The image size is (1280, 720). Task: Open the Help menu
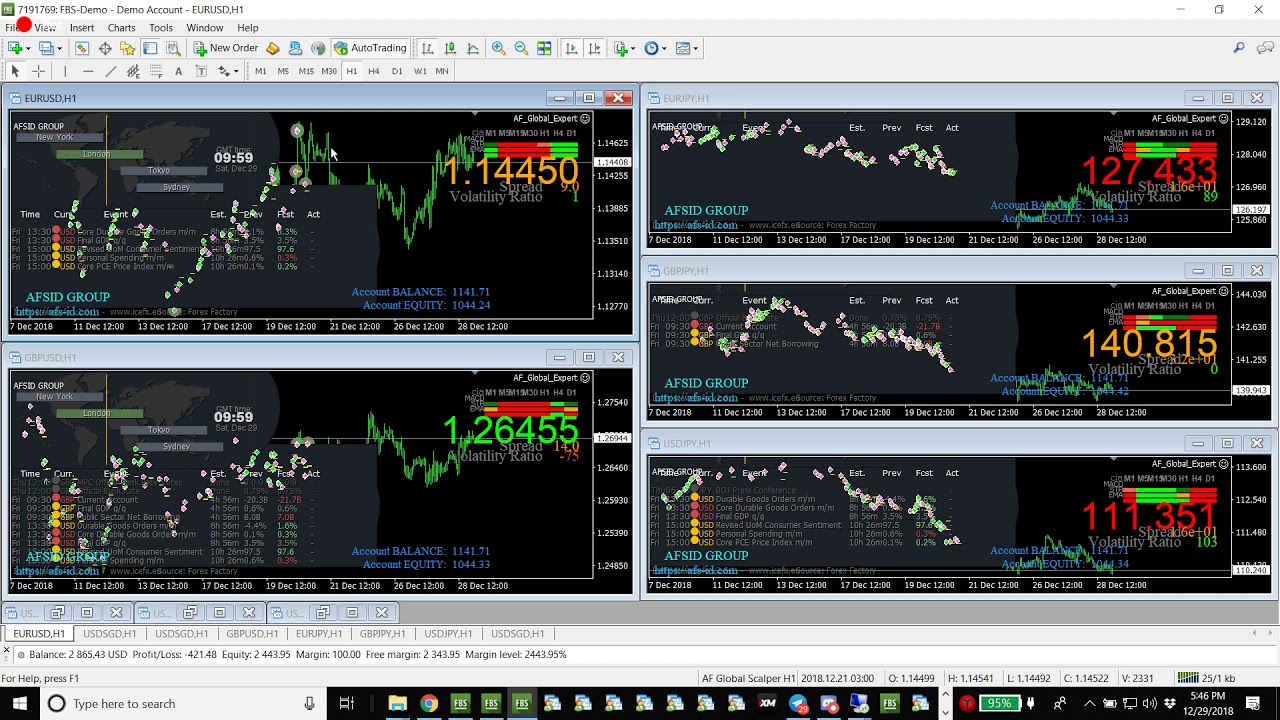coord(248,28)
